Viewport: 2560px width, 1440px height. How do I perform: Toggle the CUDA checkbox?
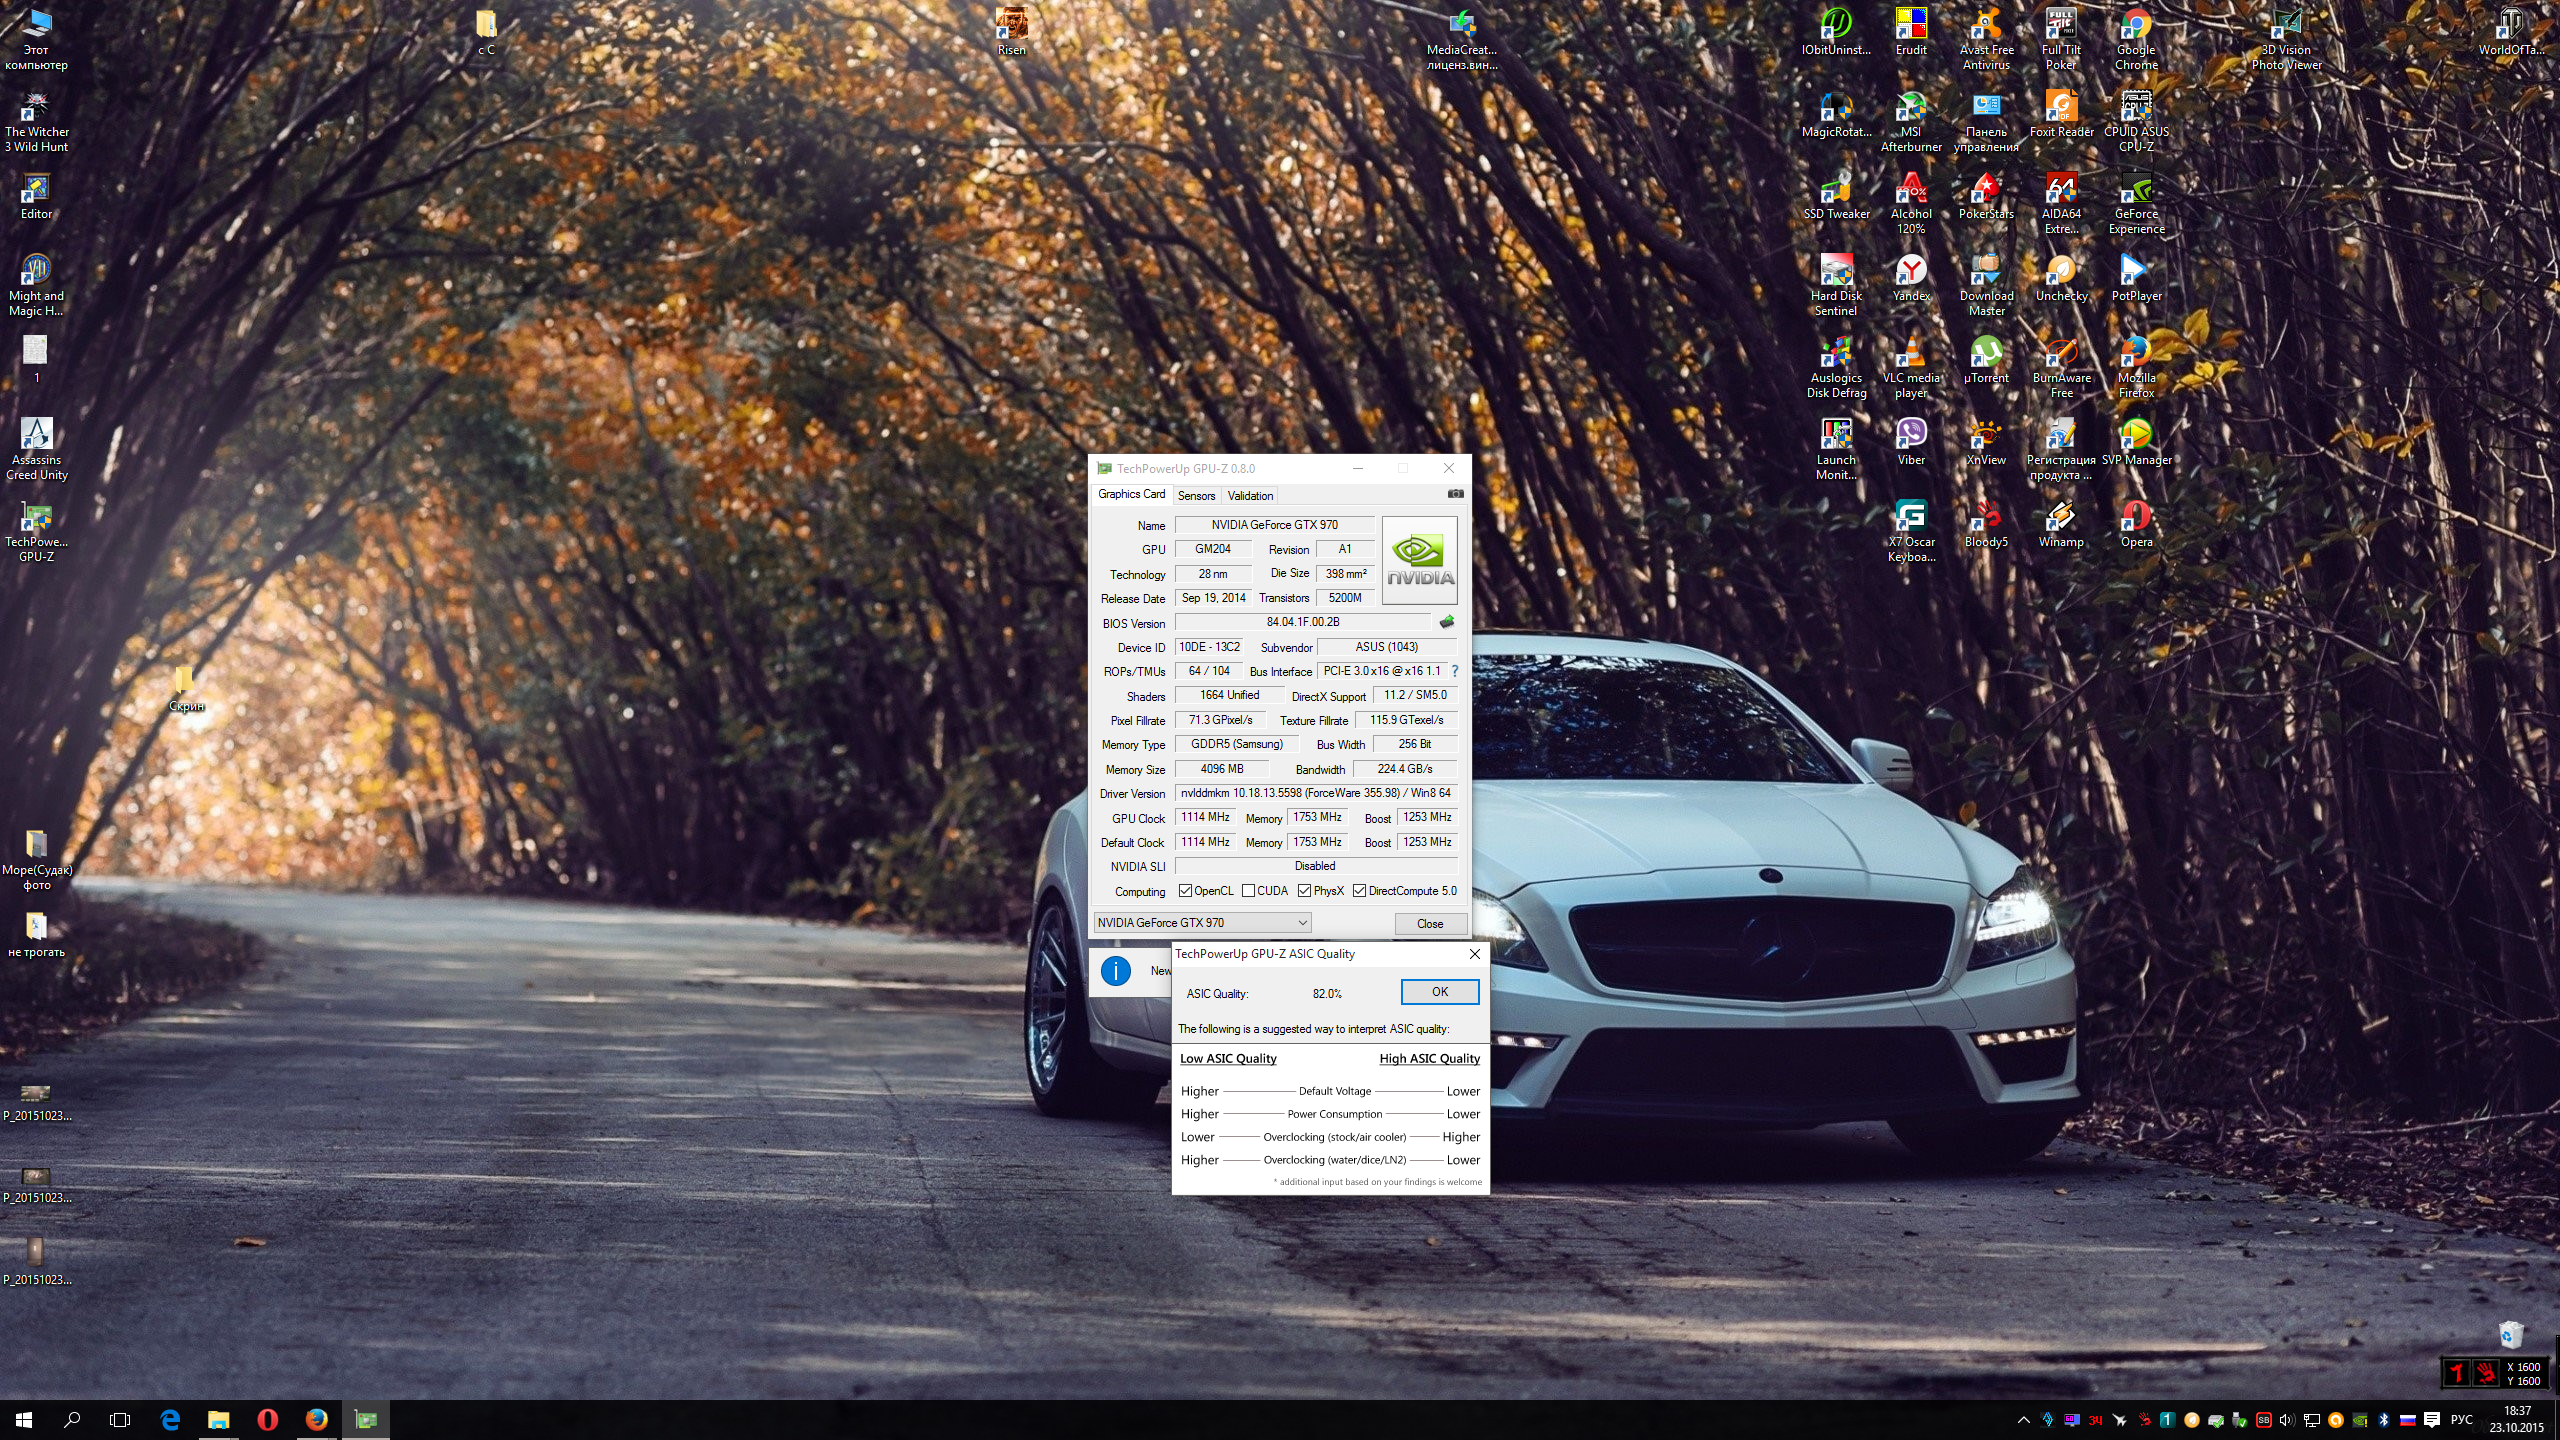click(x=1248, y=891)
